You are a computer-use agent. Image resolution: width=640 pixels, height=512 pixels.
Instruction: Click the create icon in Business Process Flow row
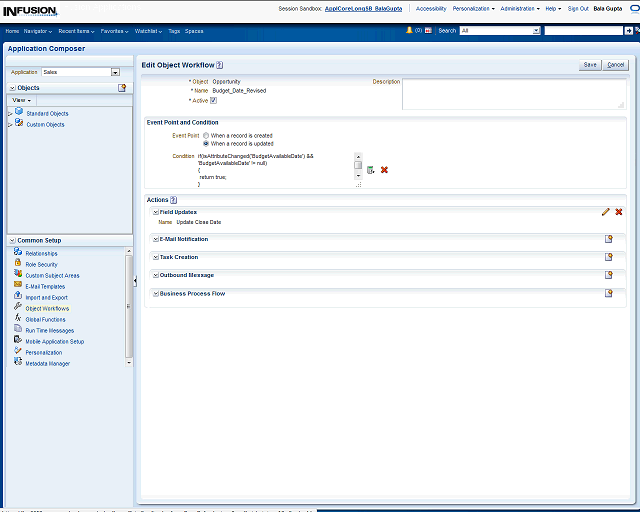pyautogui.click(x=608, y=294)
